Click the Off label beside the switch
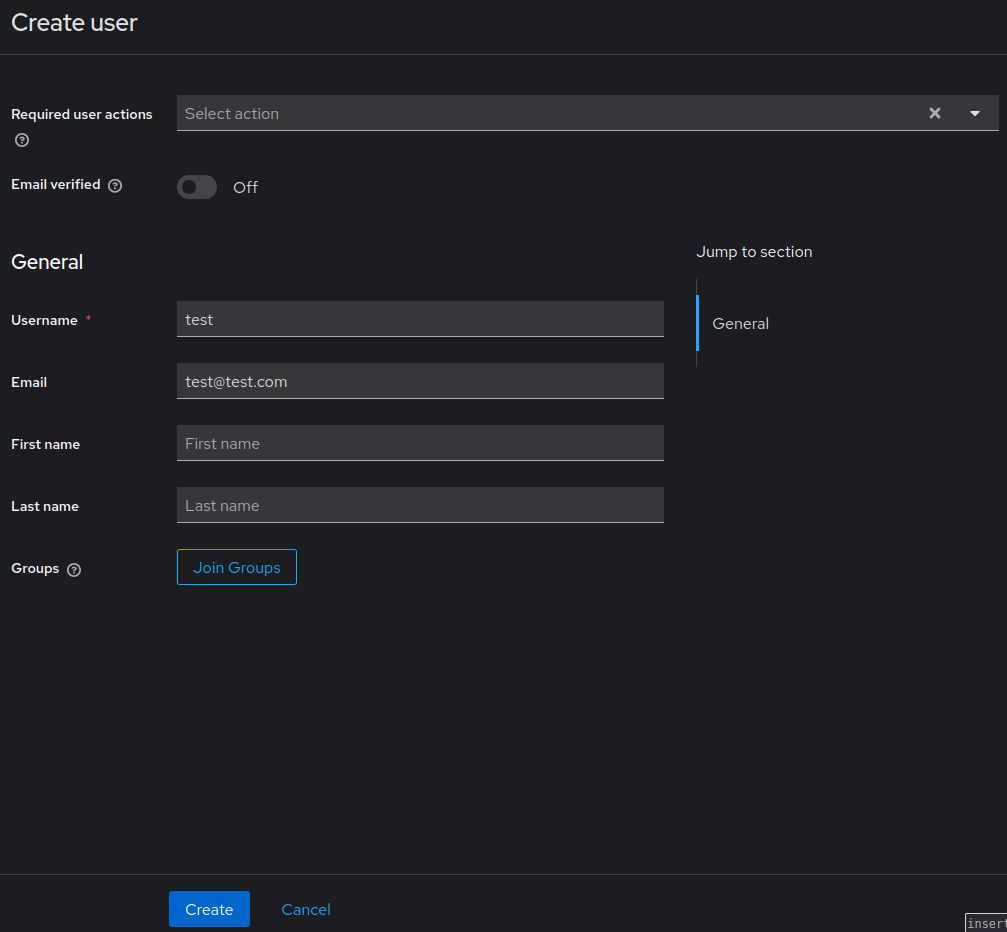The width and height of the screenshot is (1007, 932). 245,188
